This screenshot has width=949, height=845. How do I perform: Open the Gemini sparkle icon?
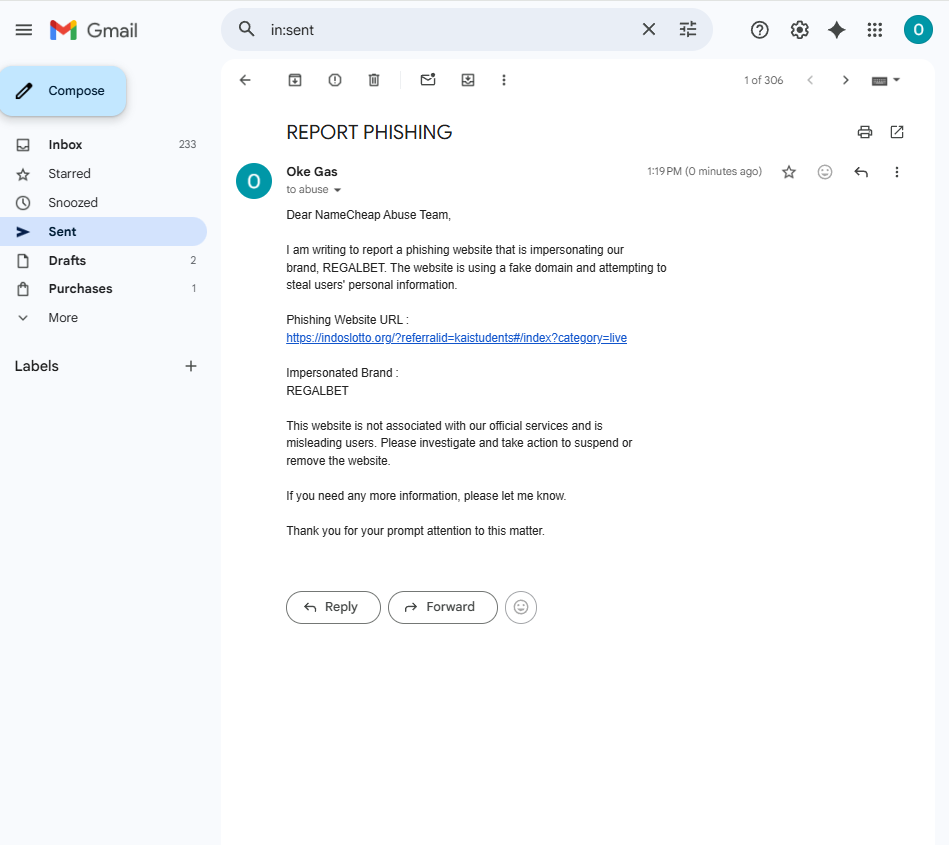836,30
